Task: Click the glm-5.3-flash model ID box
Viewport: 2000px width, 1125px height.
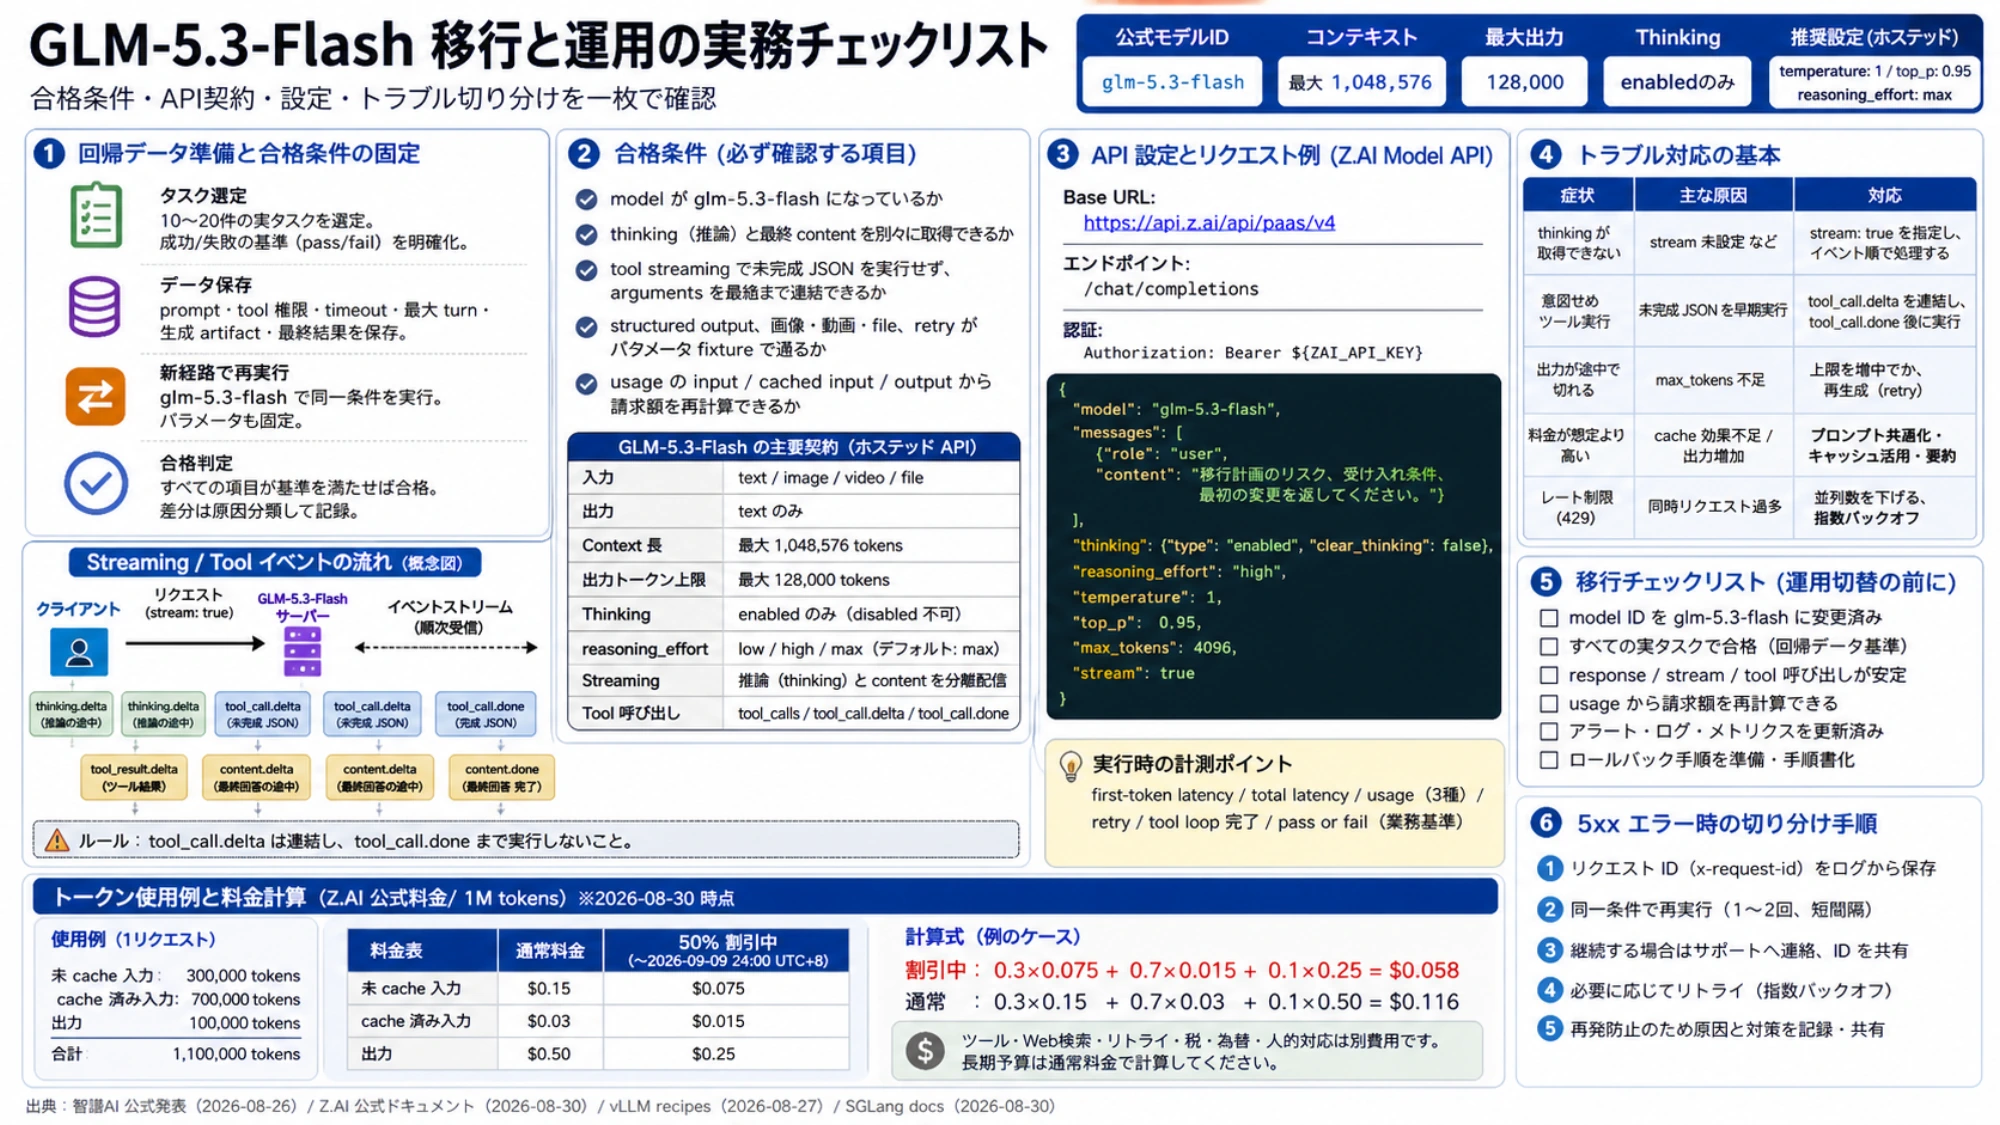Action: [x=1172, y=82]
